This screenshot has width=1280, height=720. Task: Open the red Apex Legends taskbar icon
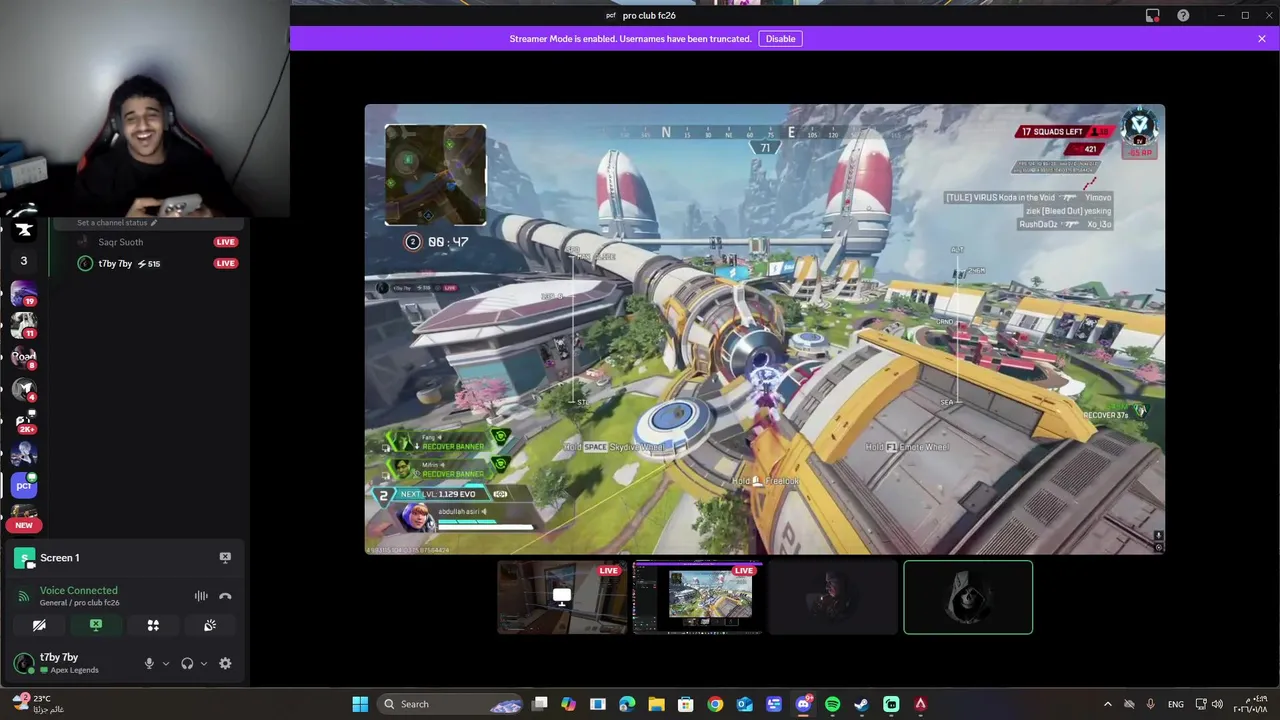pos(920,704)
